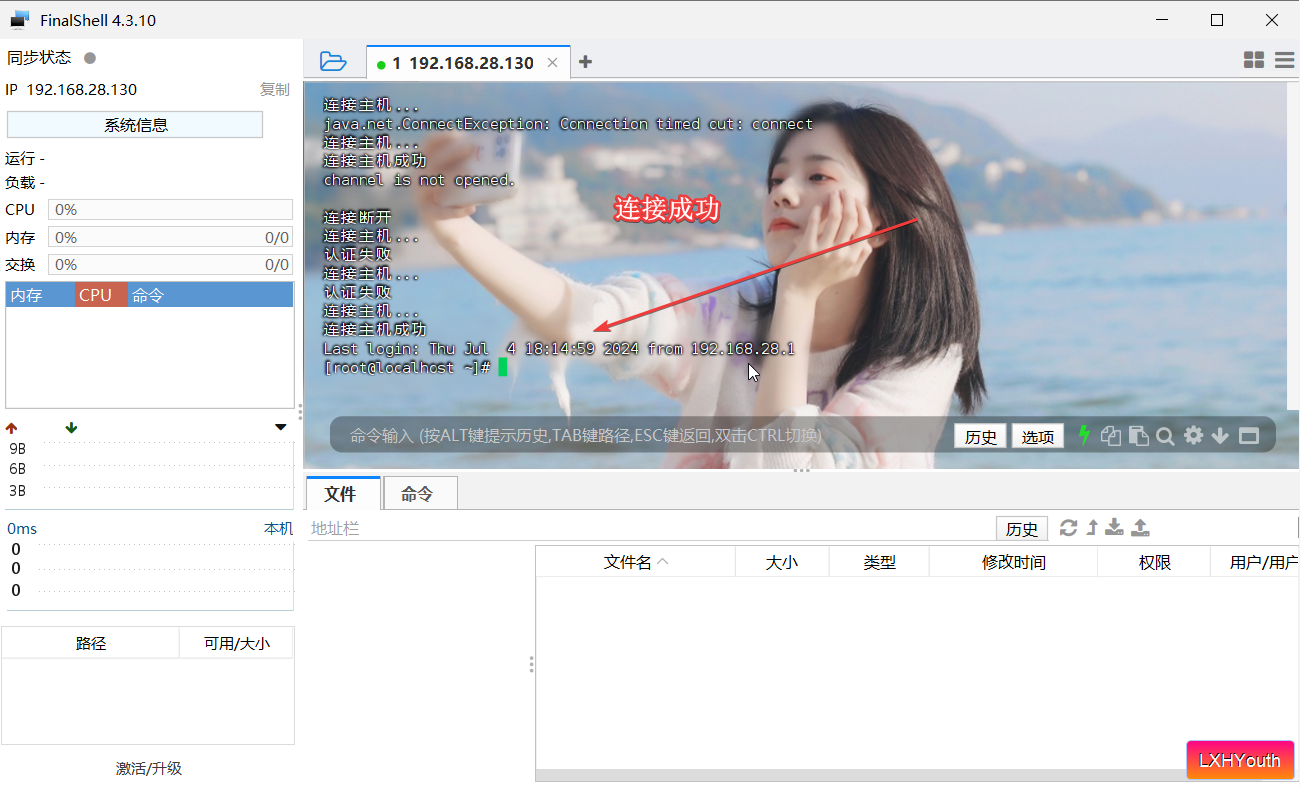Click the 'channel is not opened.' line
Viewport: 1300px width, 785px height.
419,180
